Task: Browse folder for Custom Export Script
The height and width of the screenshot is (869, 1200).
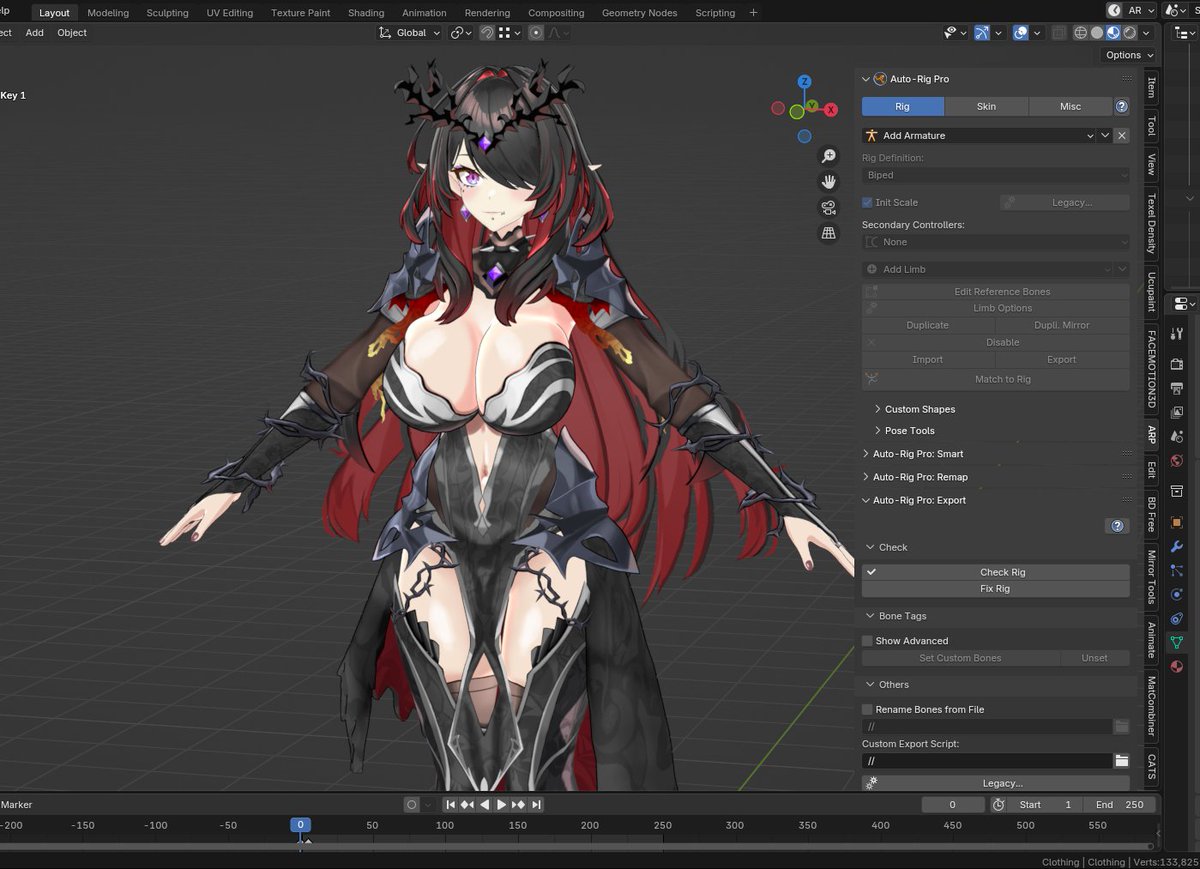Action: [x=1122, y=761]
